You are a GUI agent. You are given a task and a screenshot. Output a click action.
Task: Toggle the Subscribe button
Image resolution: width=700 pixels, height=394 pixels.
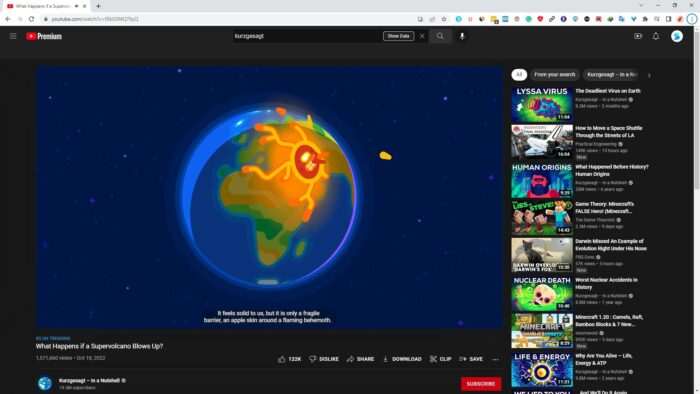(481, 384)
